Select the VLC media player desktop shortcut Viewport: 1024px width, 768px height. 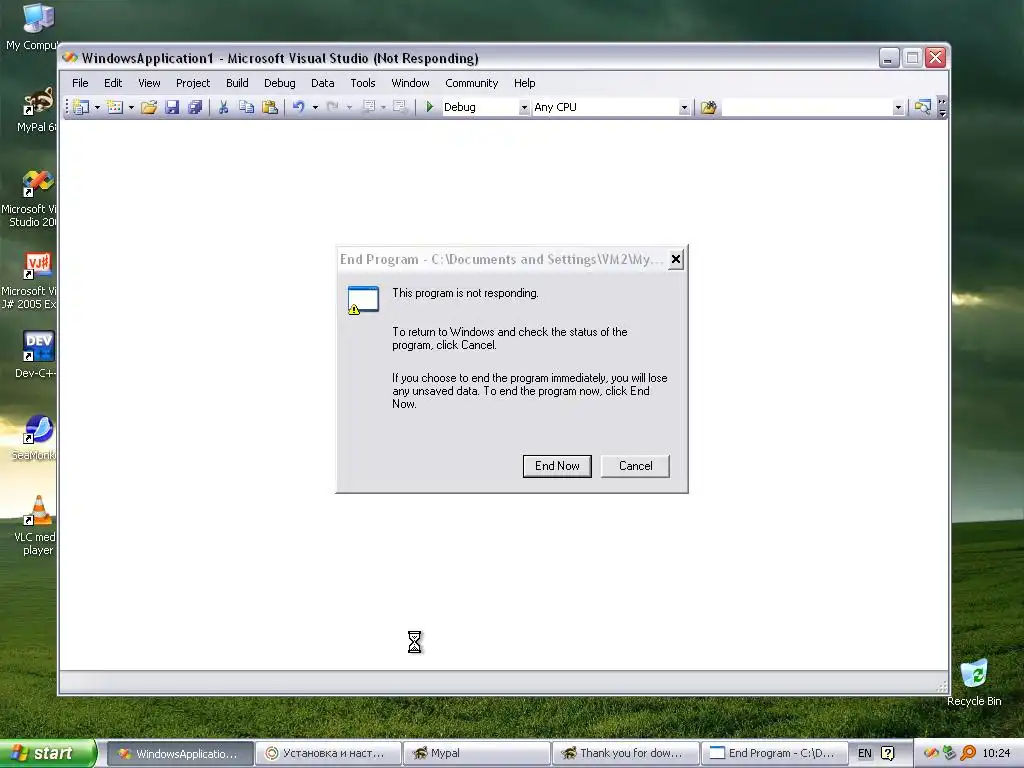[36, 526]
